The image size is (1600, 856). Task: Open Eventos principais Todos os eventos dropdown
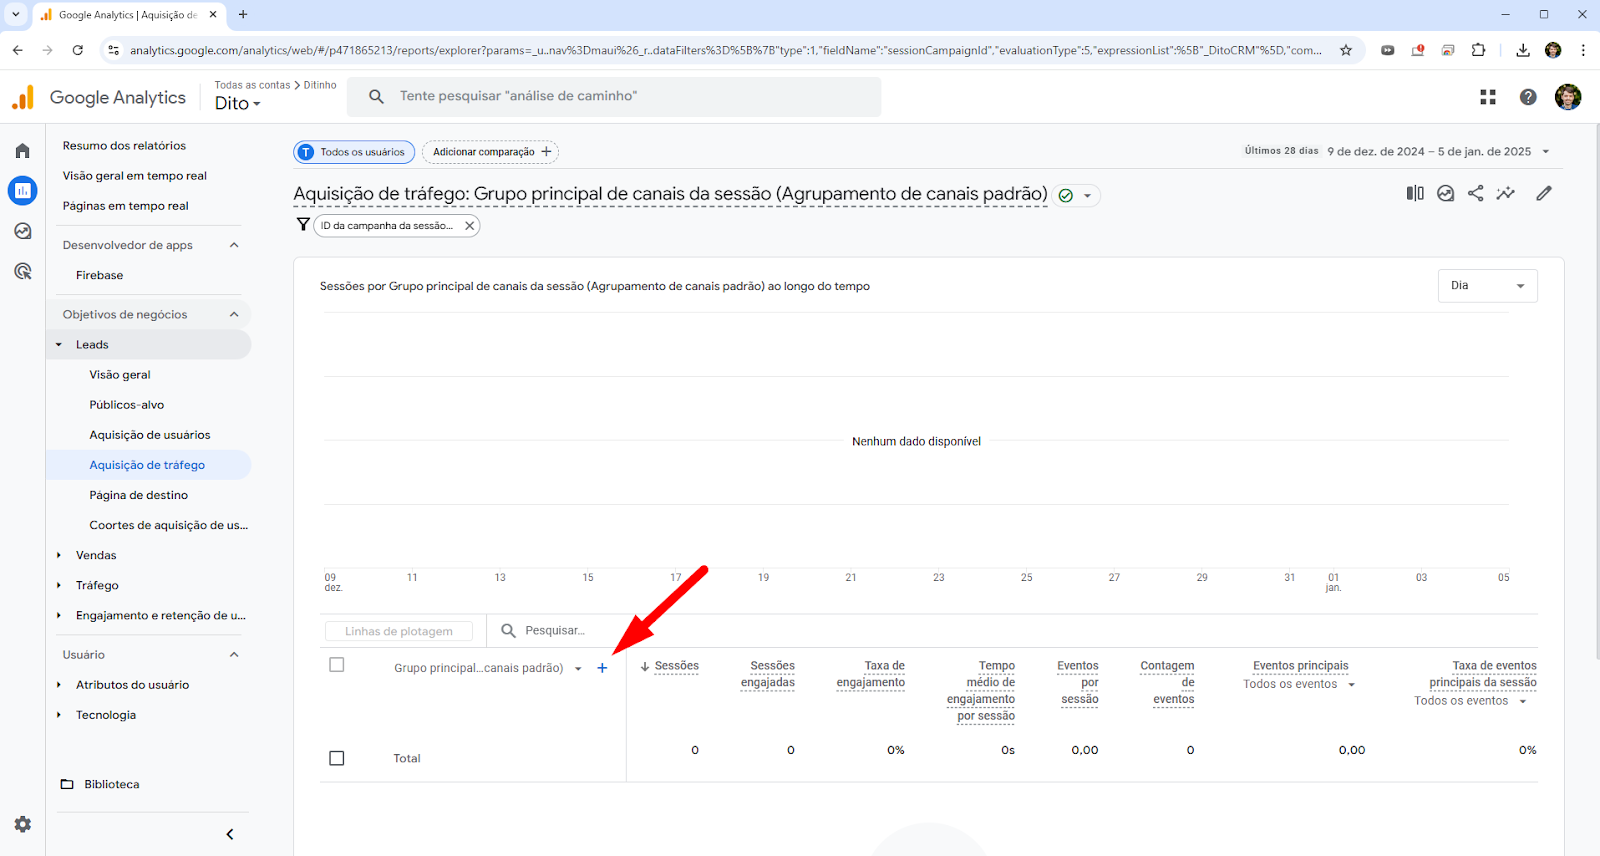pos(1299,684)
